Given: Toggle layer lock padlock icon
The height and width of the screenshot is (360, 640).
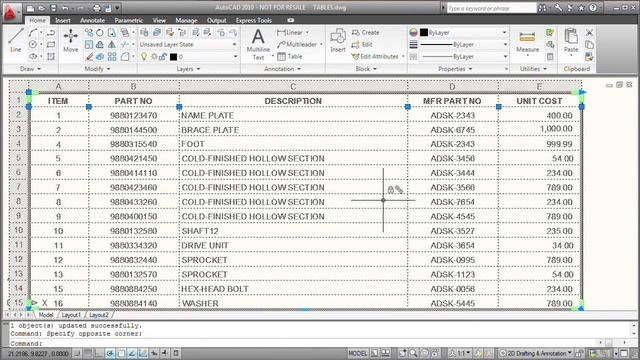Looking at the screenshot, I should [163, 57].
